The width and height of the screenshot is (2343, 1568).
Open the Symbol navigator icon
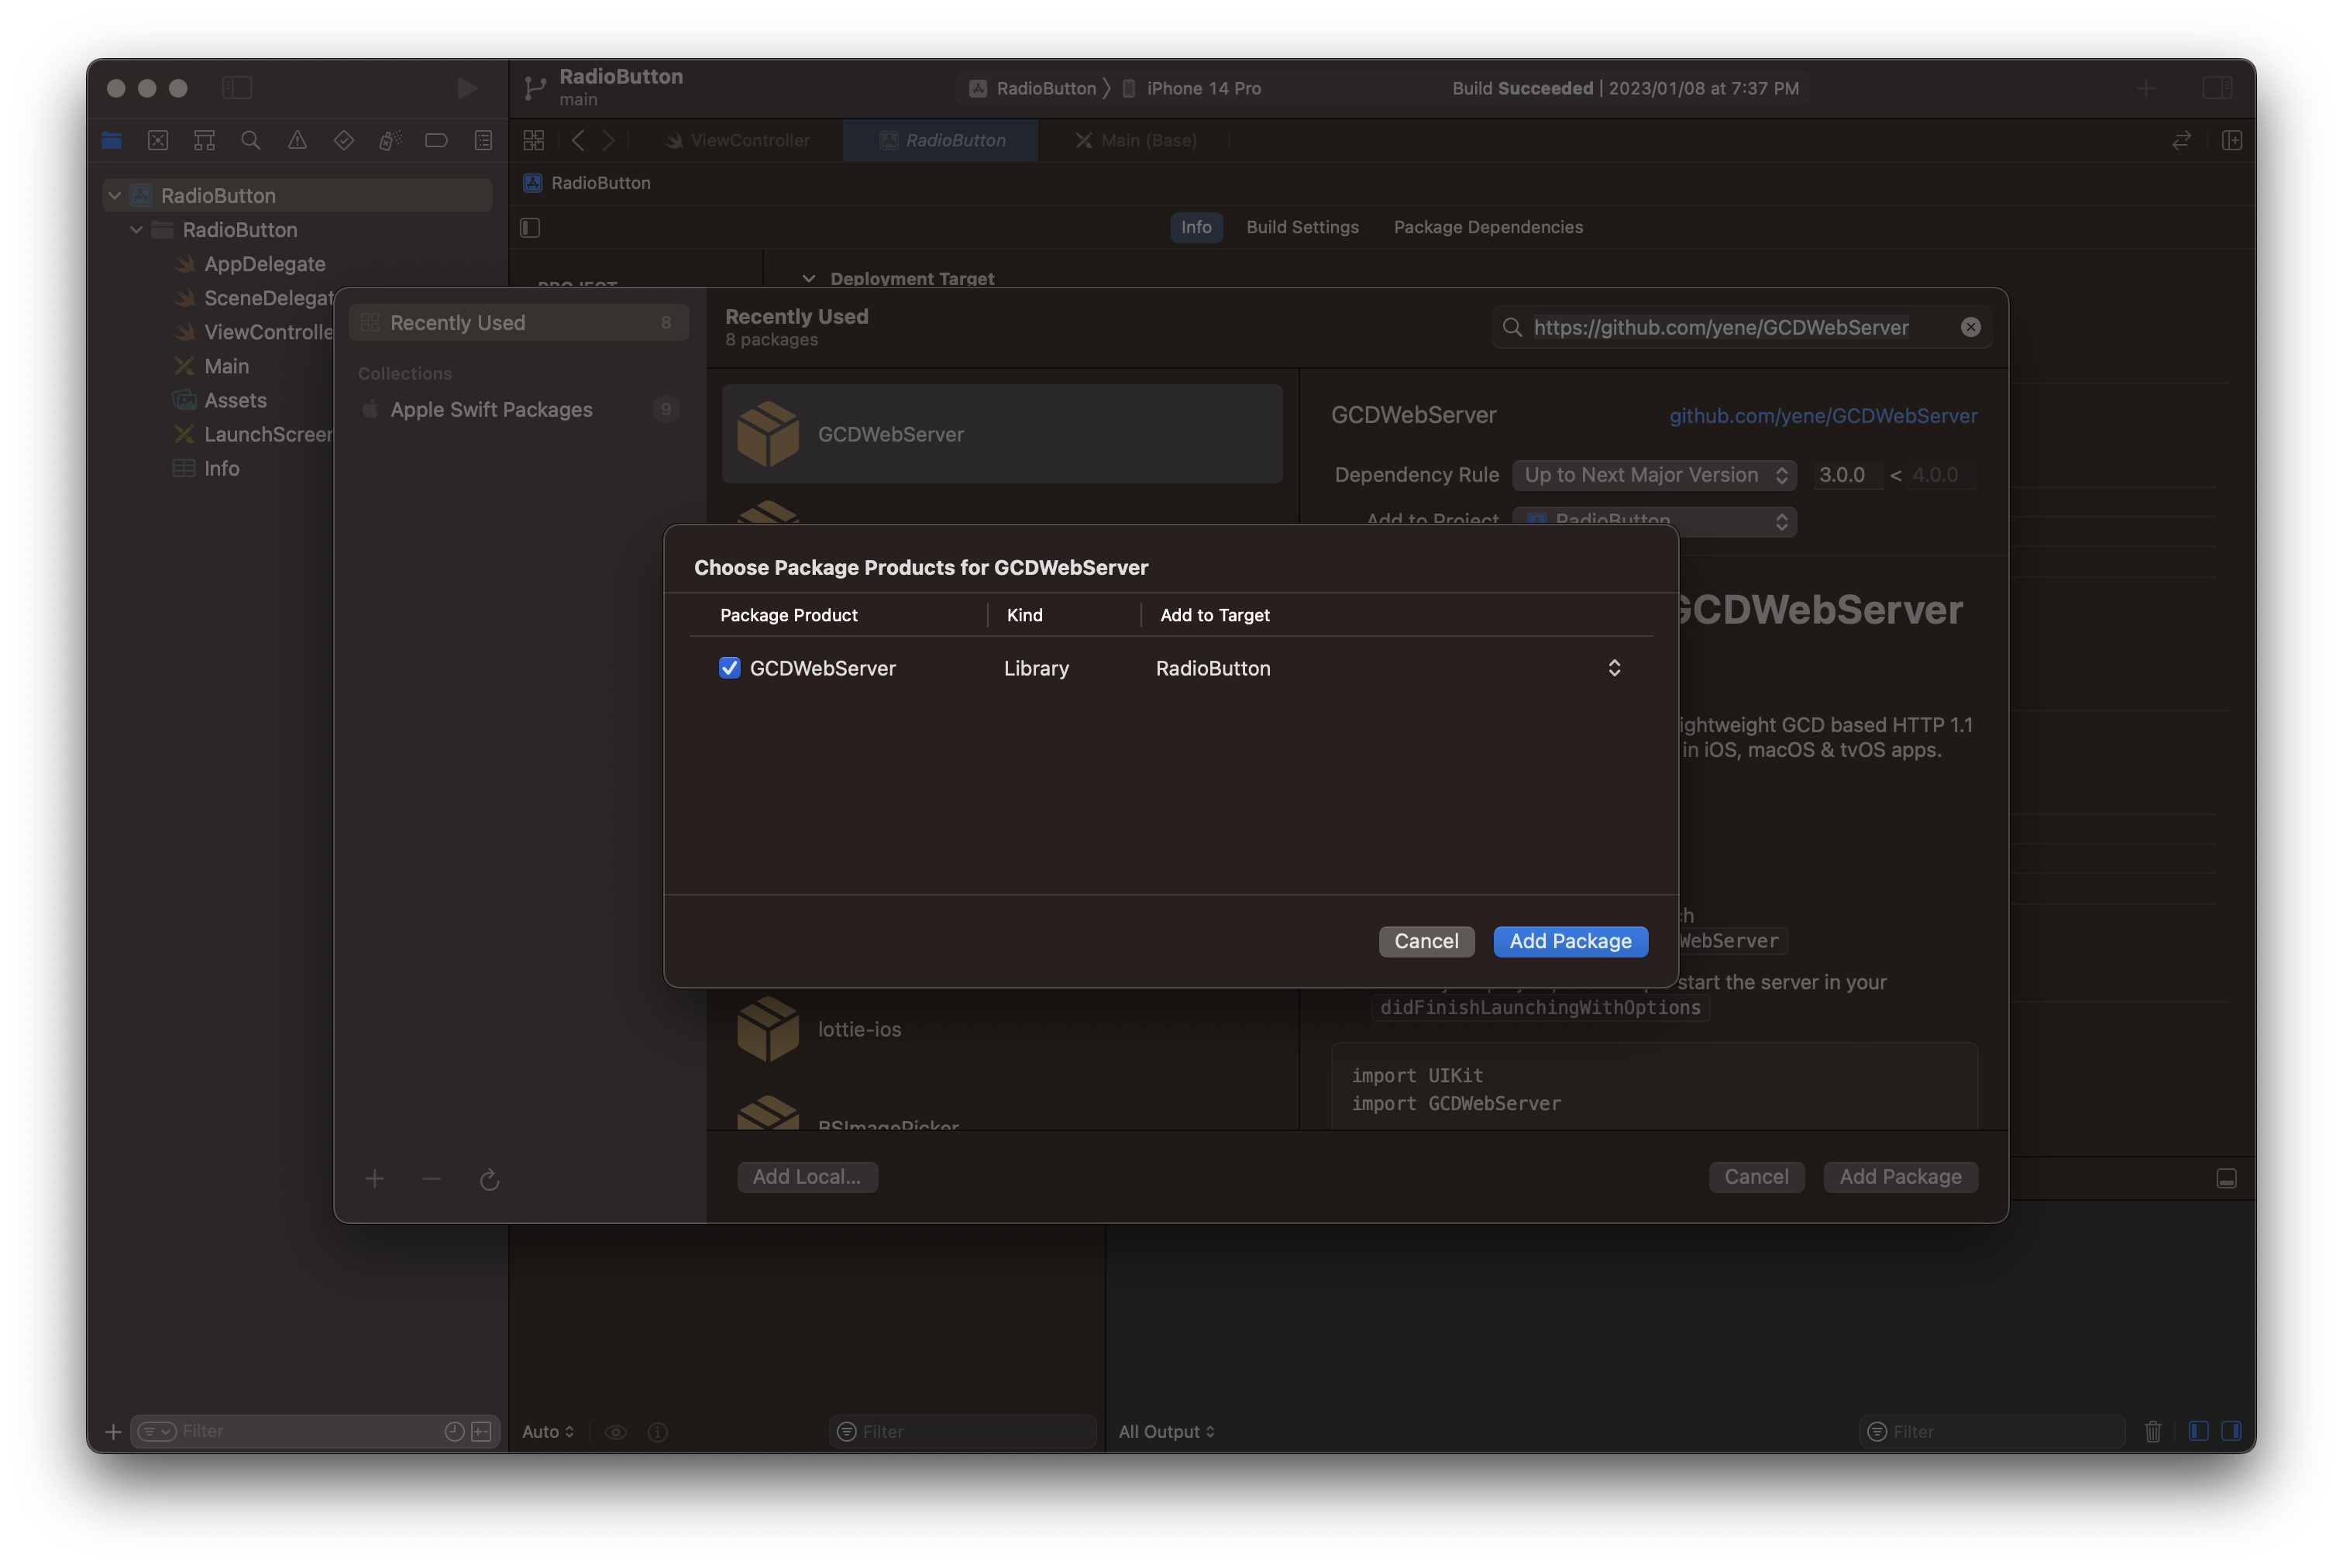(204, 141)
